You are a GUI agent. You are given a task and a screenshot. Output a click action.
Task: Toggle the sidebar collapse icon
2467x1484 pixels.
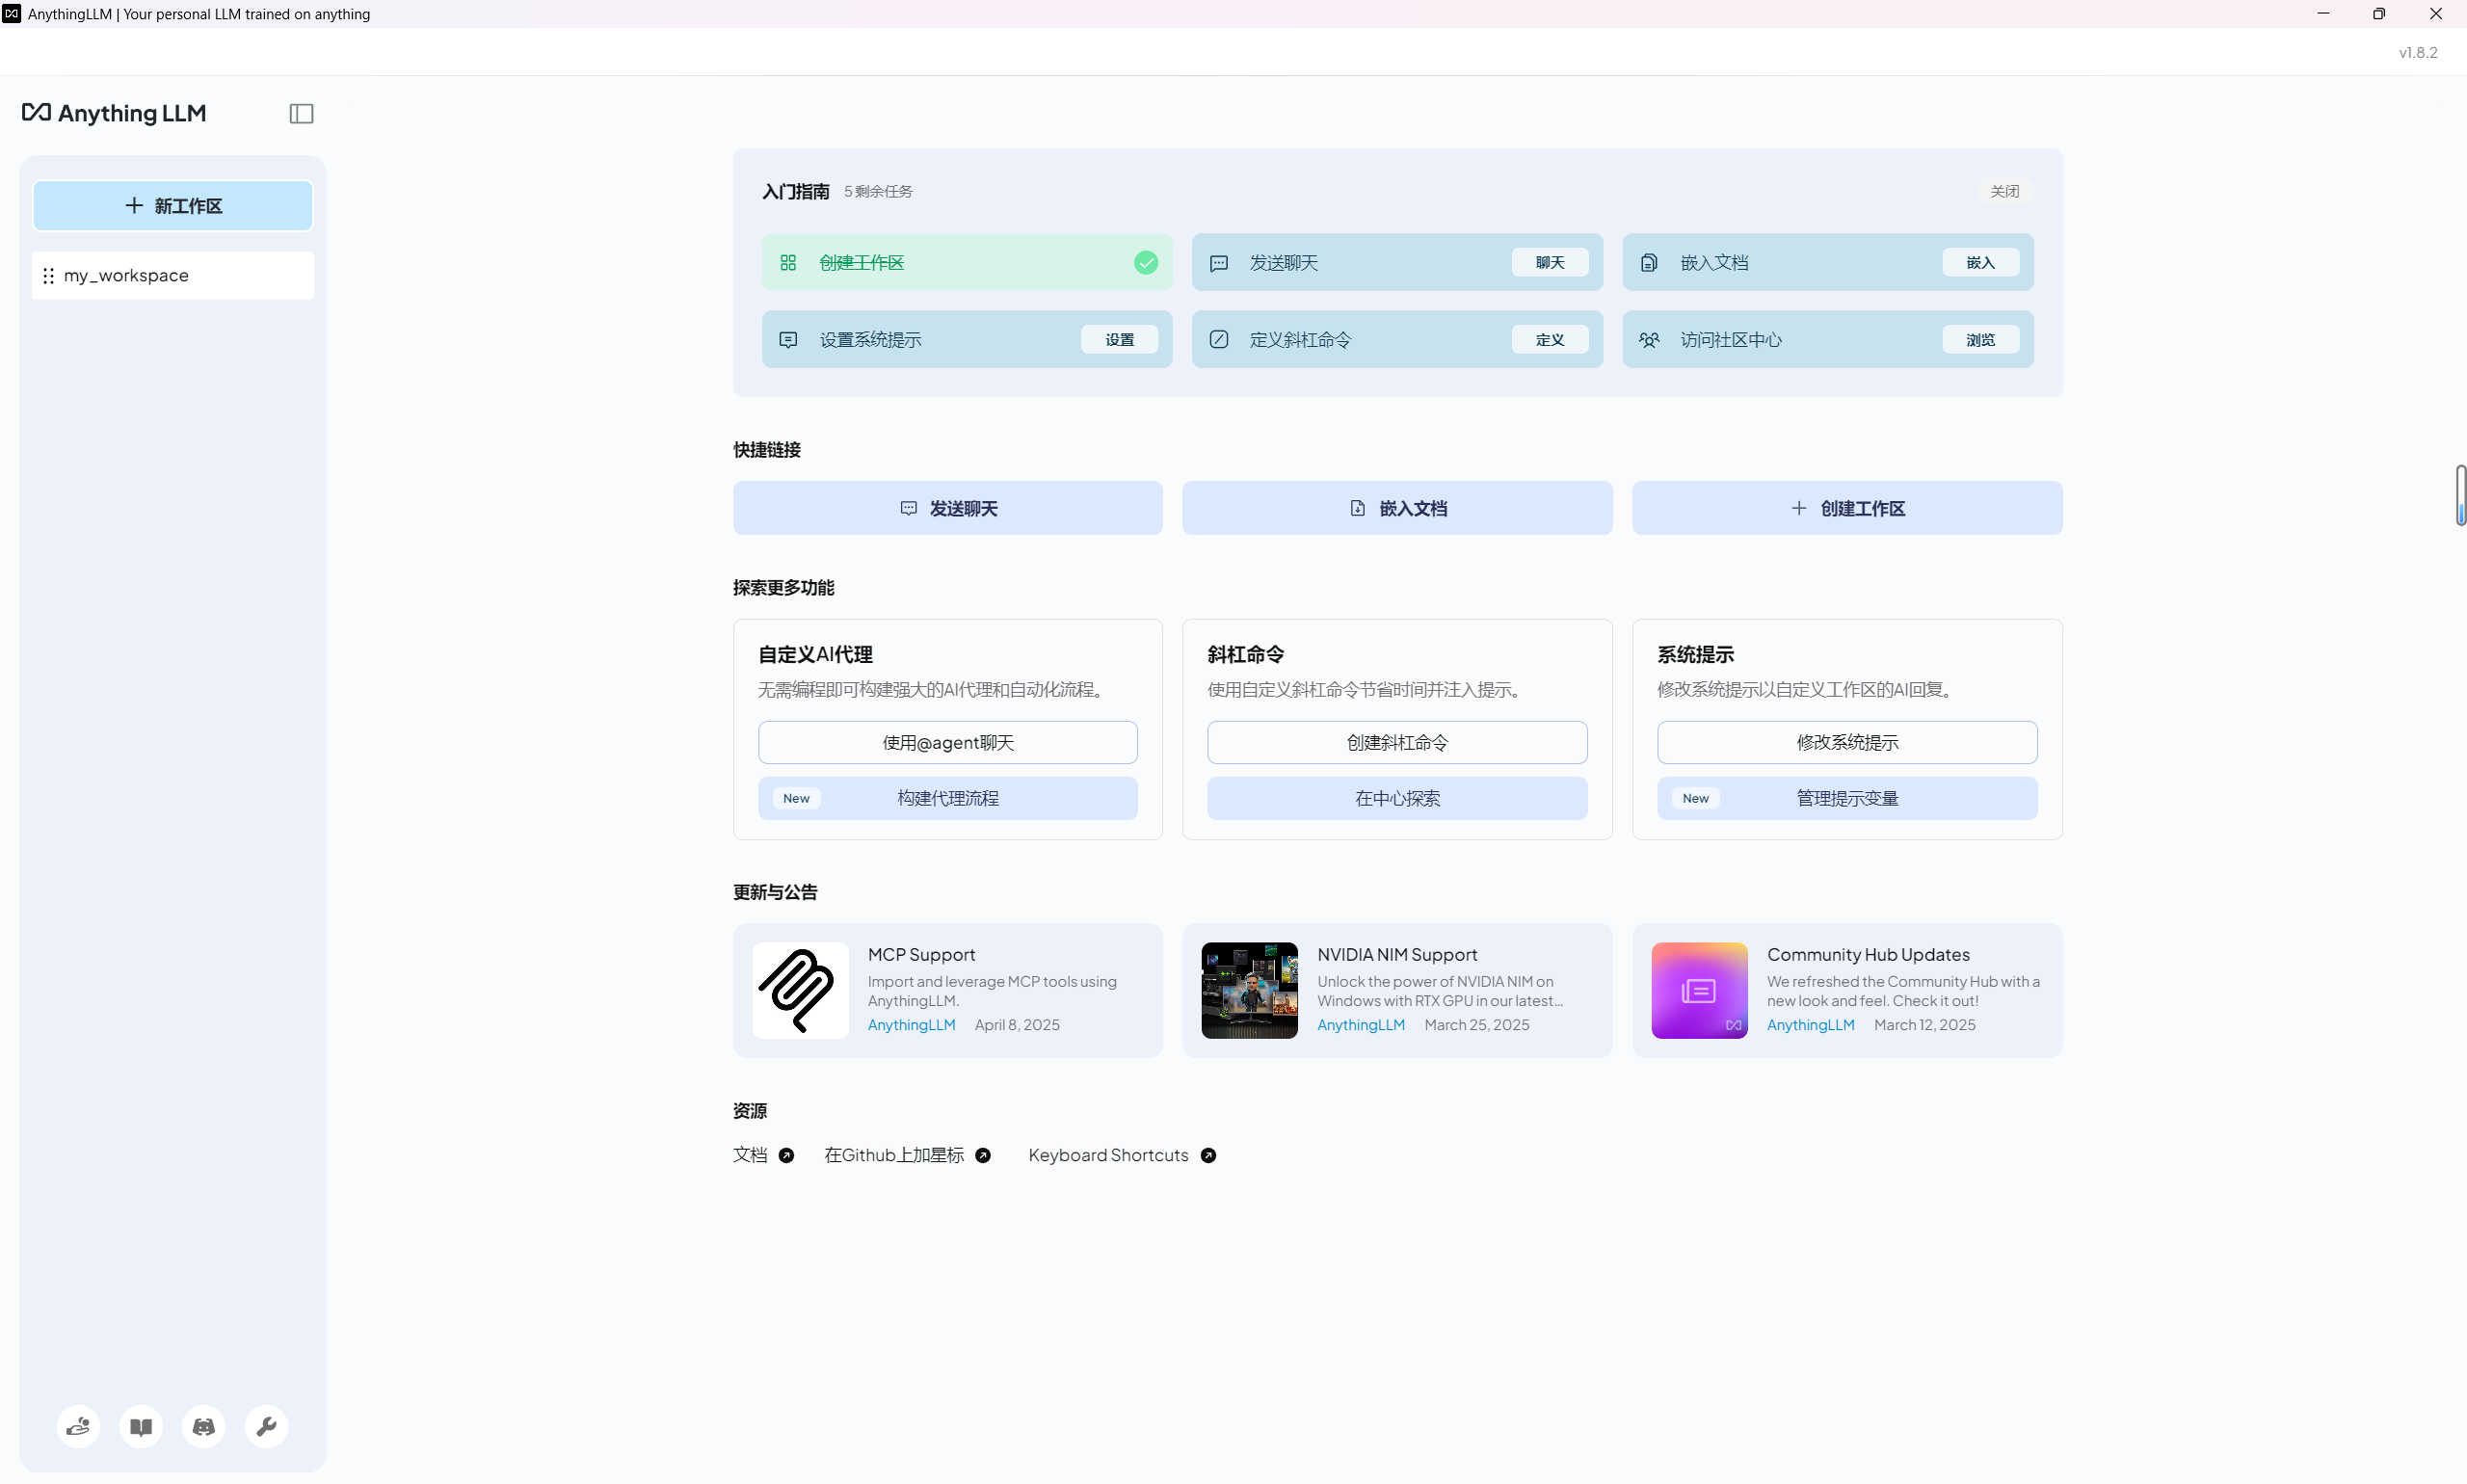[x=301, y=114]
